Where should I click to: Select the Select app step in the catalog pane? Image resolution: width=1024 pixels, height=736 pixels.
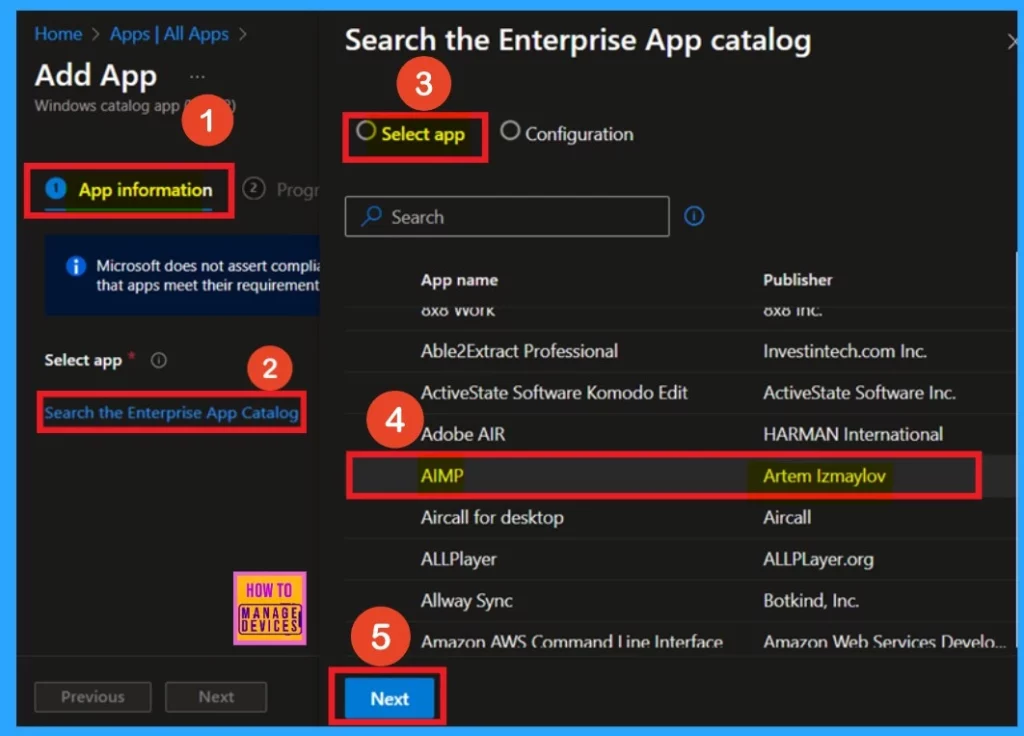pyautogui.click(x=411, y=134)
